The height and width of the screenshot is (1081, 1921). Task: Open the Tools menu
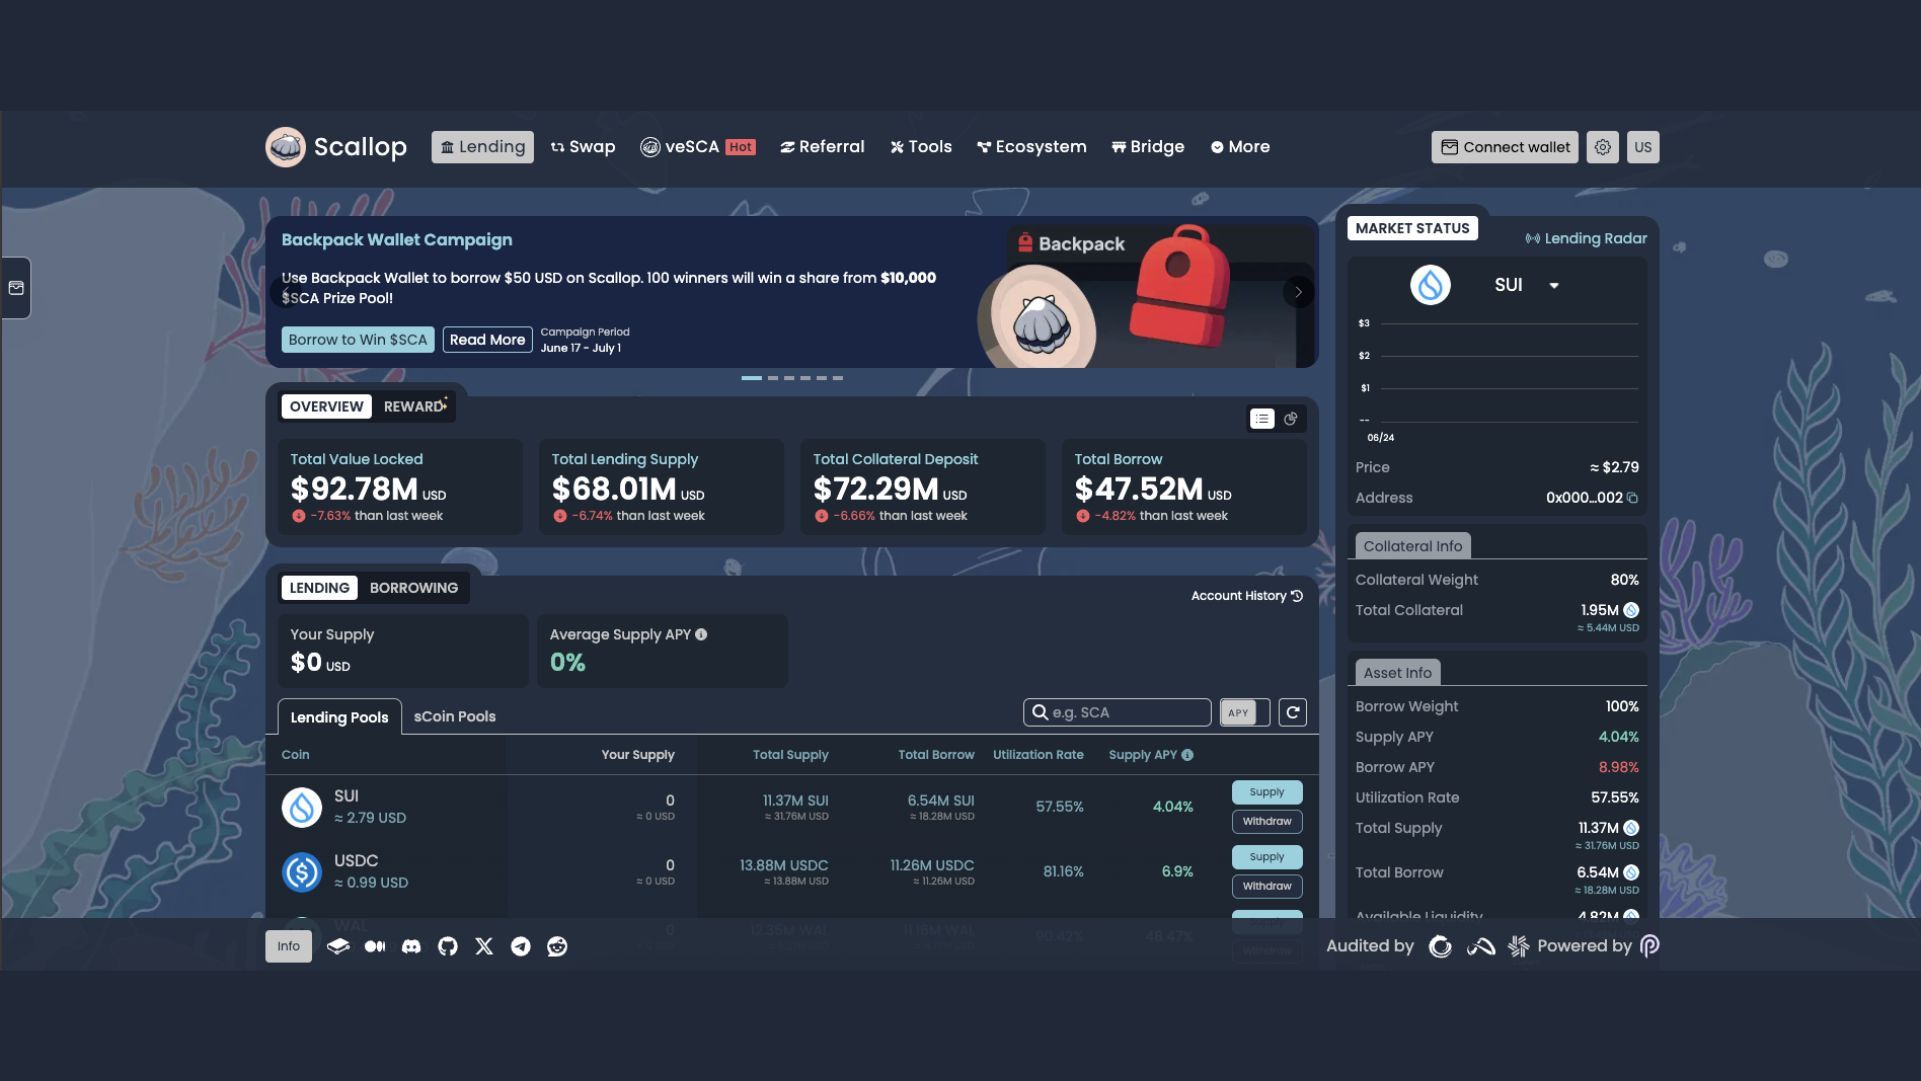921,147
